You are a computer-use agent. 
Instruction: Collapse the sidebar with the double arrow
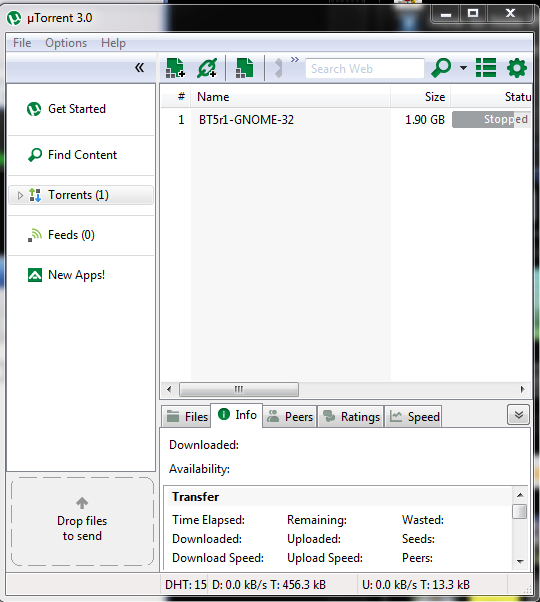tap(139, 68)
